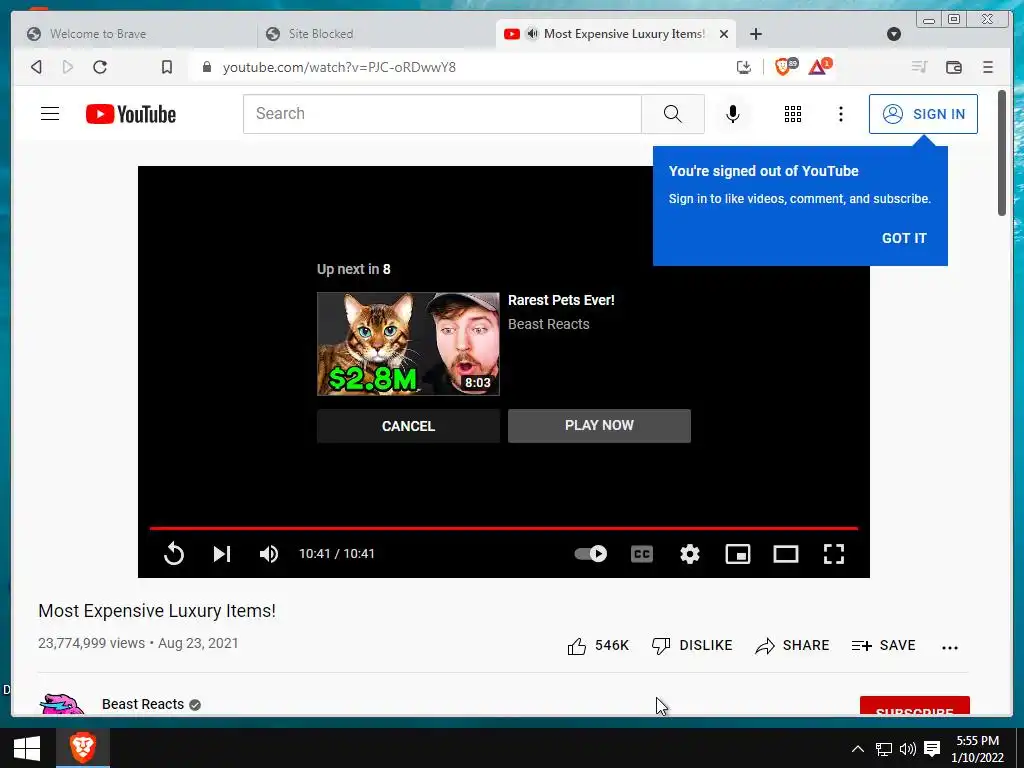Cancel the upcoming autoplay video
This screenshot has width=1024, height=768.
pyautogui.click(x=408, y=426)
